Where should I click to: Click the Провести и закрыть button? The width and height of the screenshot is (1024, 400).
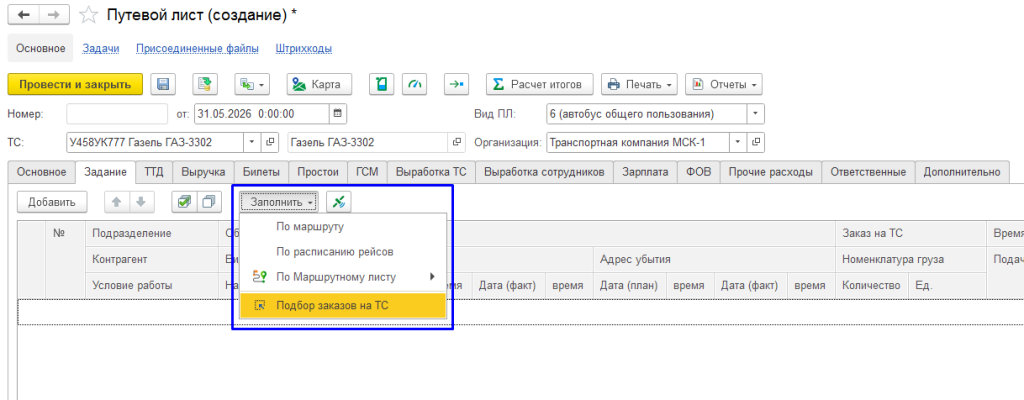(x=75, y=84)
